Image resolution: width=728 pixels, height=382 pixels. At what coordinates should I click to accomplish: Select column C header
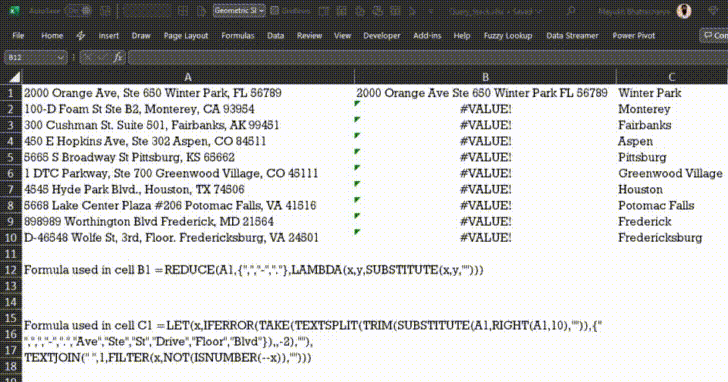point(672,77)
